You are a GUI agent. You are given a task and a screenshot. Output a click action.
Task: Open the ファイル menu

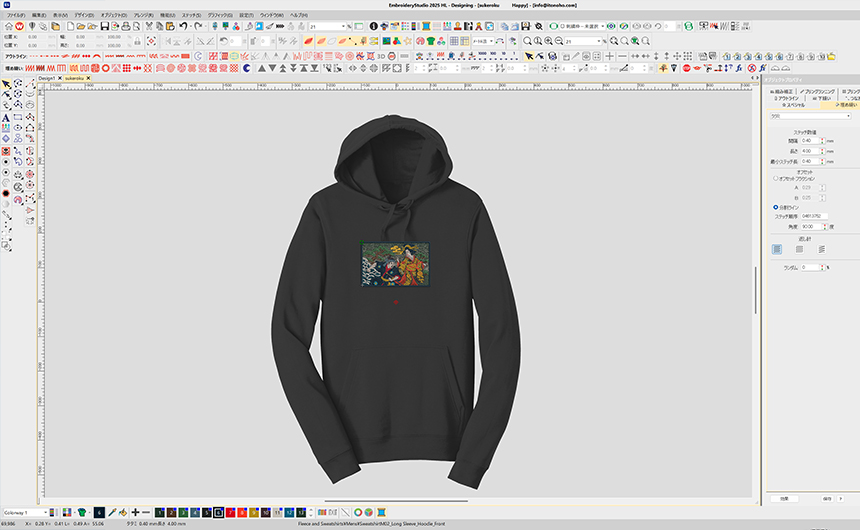[x=16, y=15]
